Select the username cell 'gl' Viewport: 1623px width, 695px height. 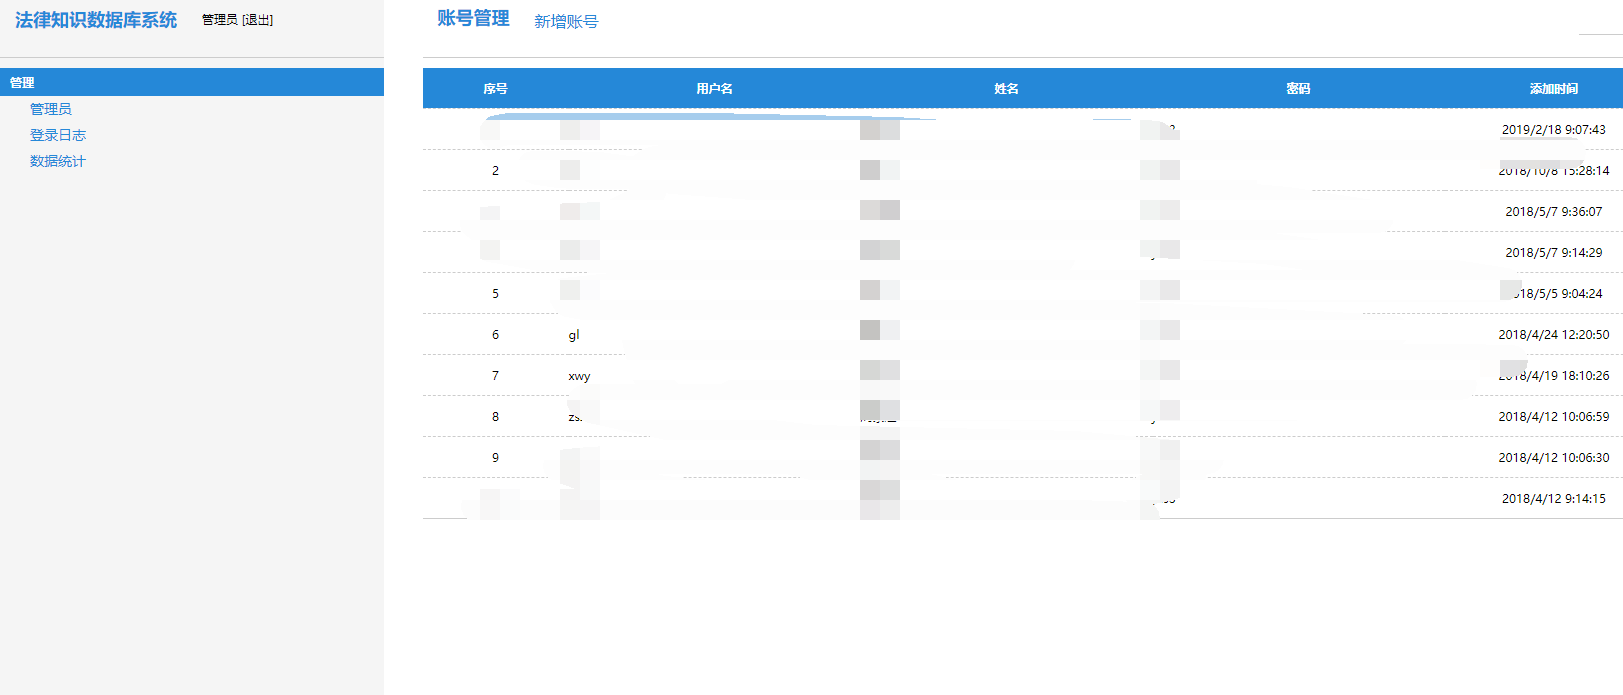point(574,335)
